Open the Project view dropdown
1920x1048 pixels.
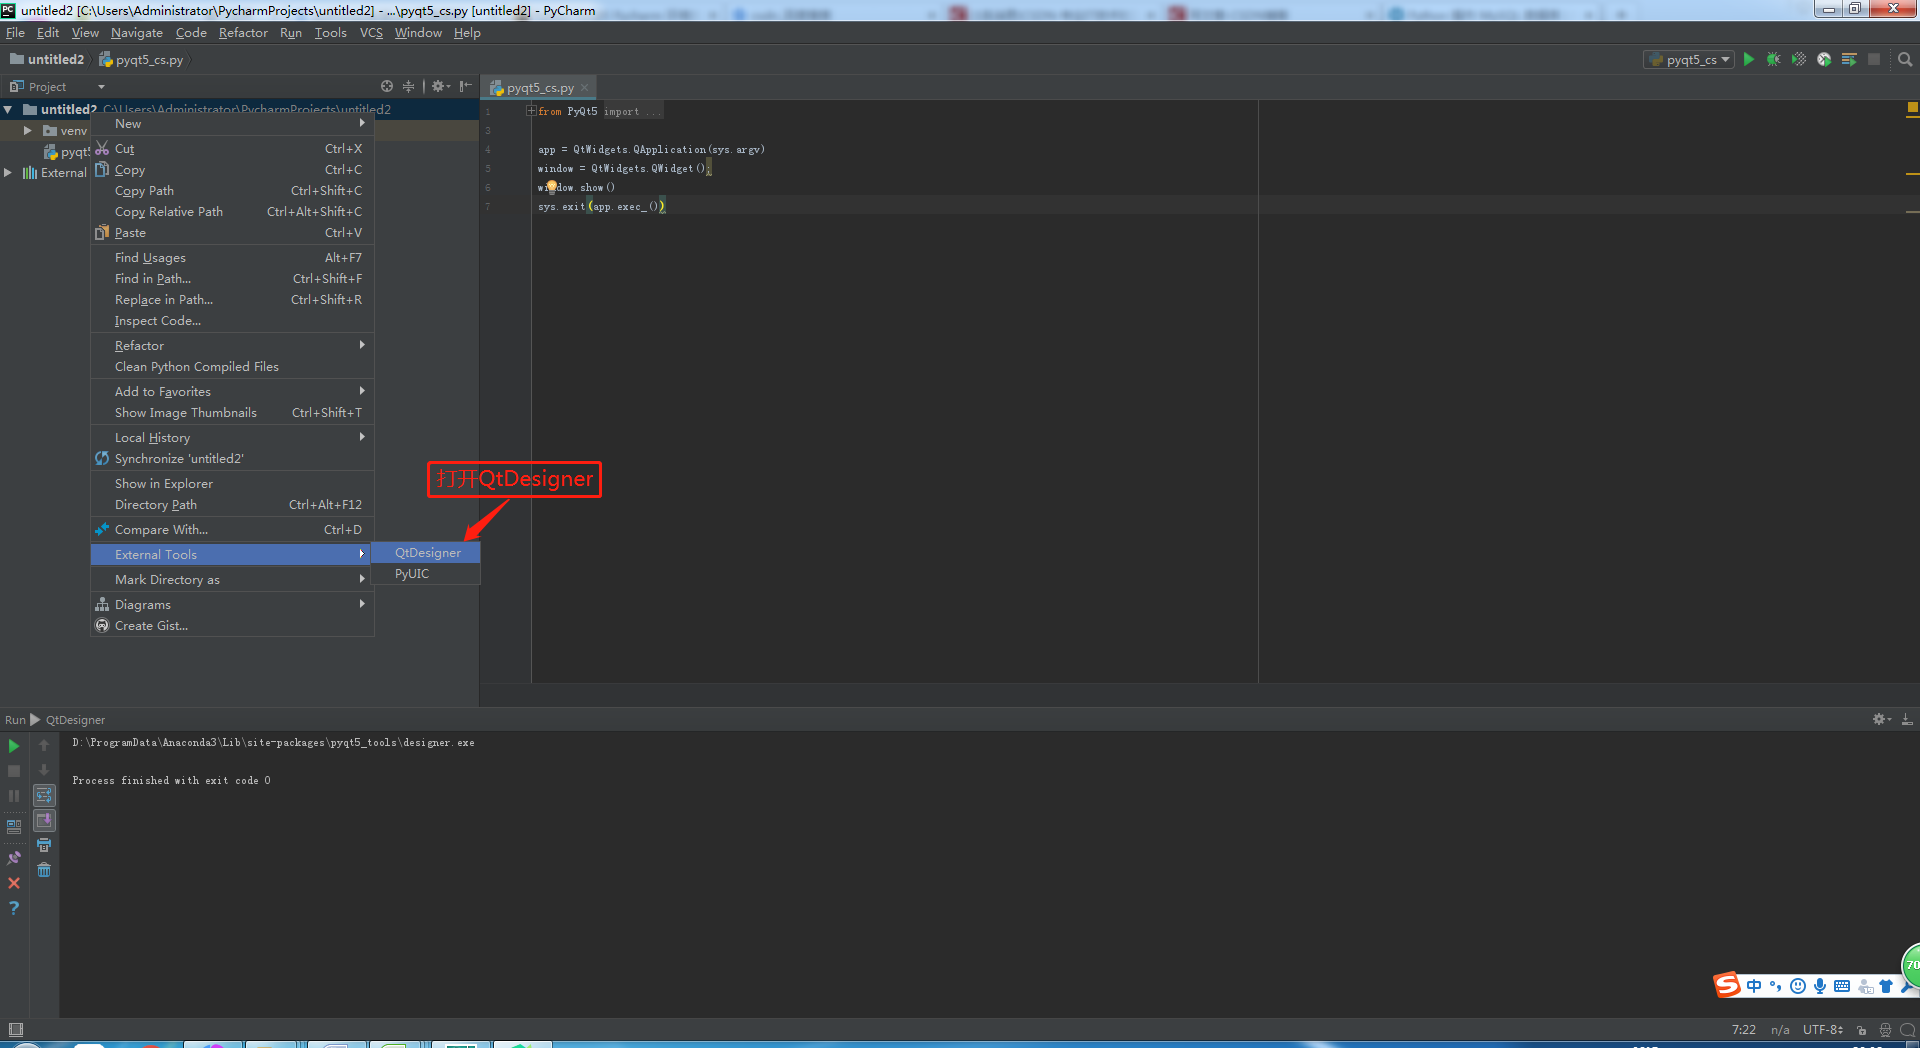101,87
